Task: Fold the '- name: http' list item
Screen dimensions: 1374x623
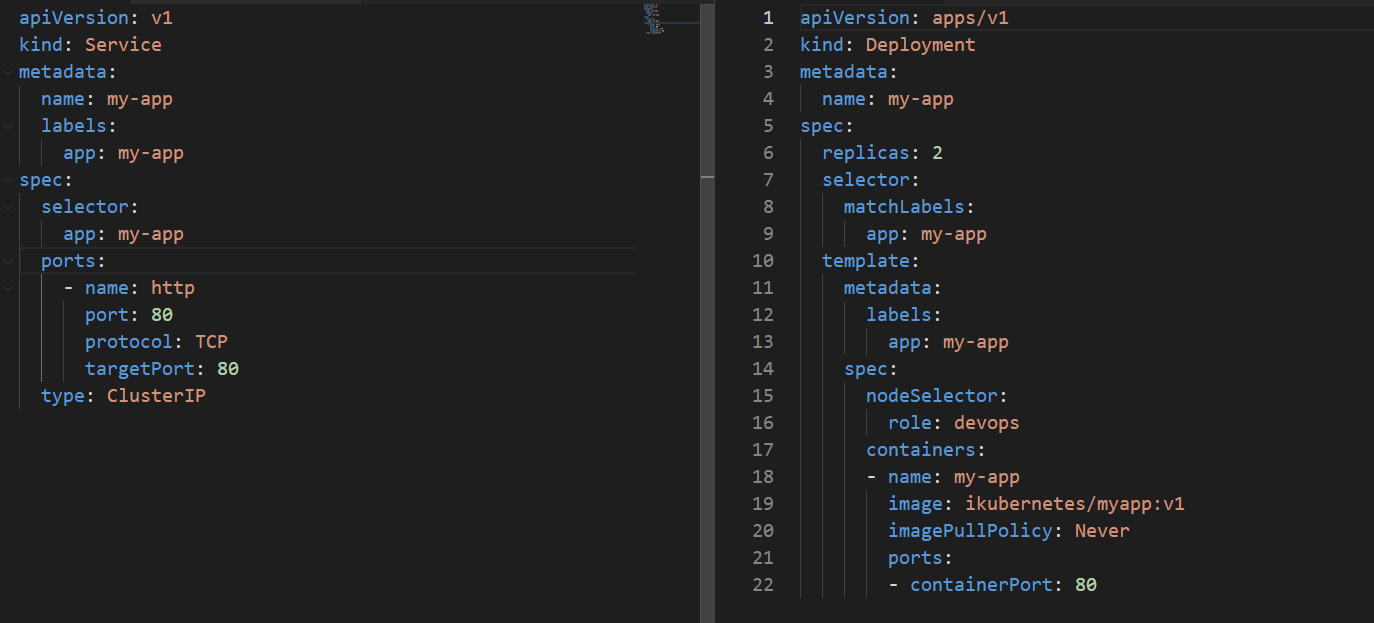Action: coord(8,288)
